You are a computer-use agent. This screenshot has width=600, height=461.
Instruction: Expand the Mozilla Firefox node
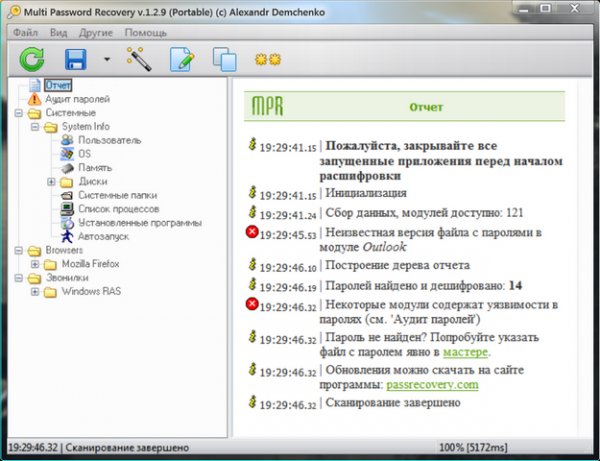(35, 264)
